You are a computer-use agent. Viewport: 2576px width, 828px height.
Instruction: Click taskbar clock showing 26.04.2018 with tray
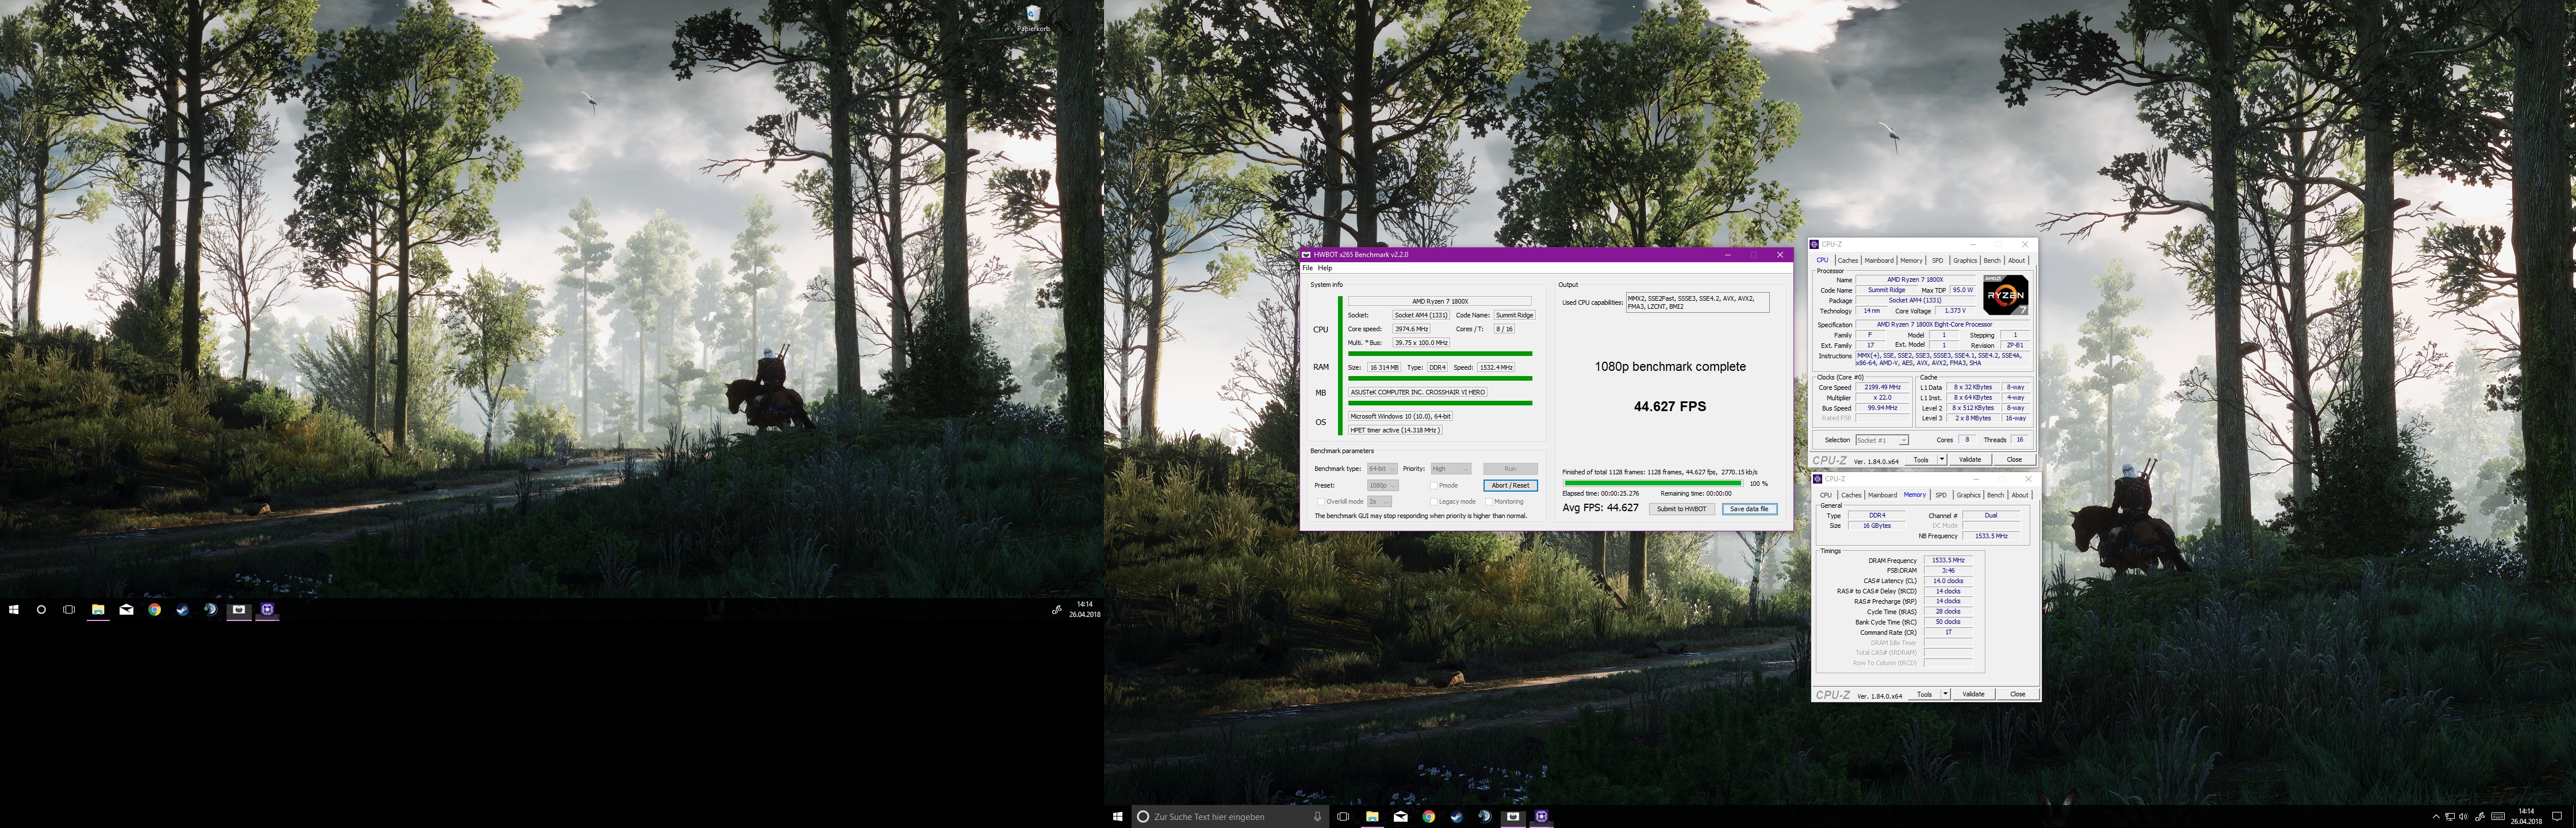pyautogui.click(x=2527, y=816)
